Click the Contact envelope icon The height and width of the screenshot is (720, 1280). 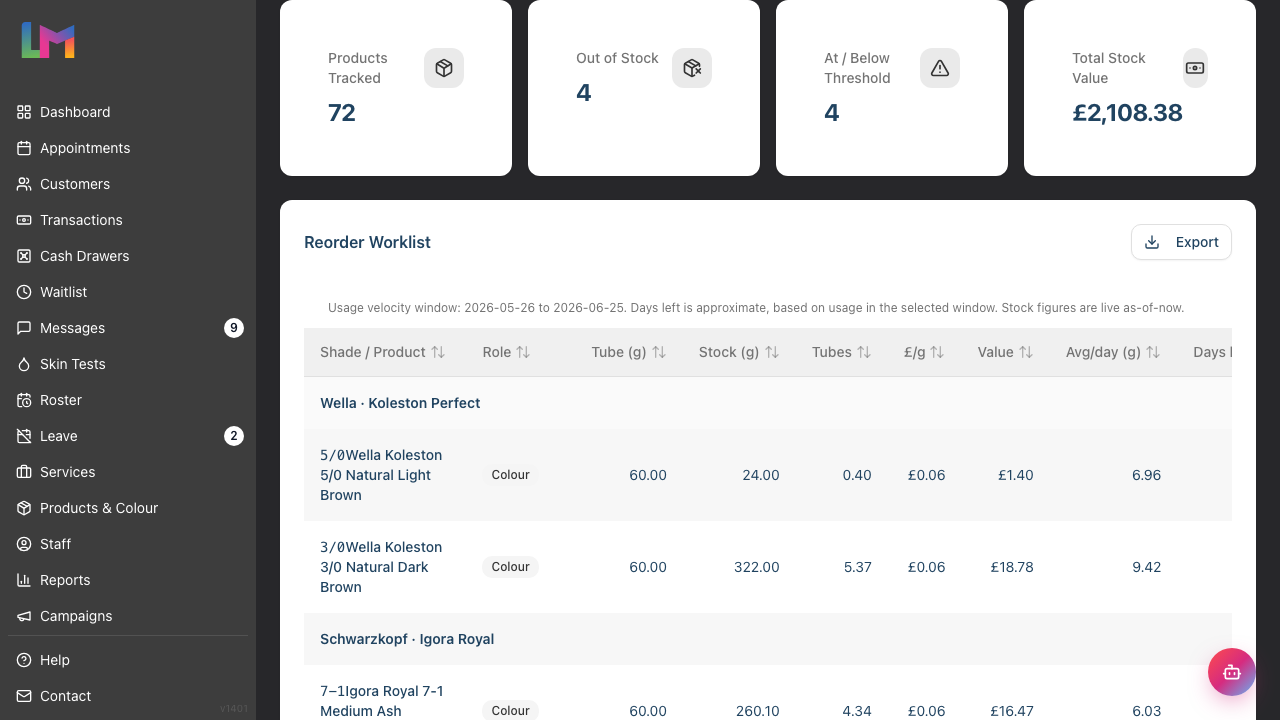(24, 696)
